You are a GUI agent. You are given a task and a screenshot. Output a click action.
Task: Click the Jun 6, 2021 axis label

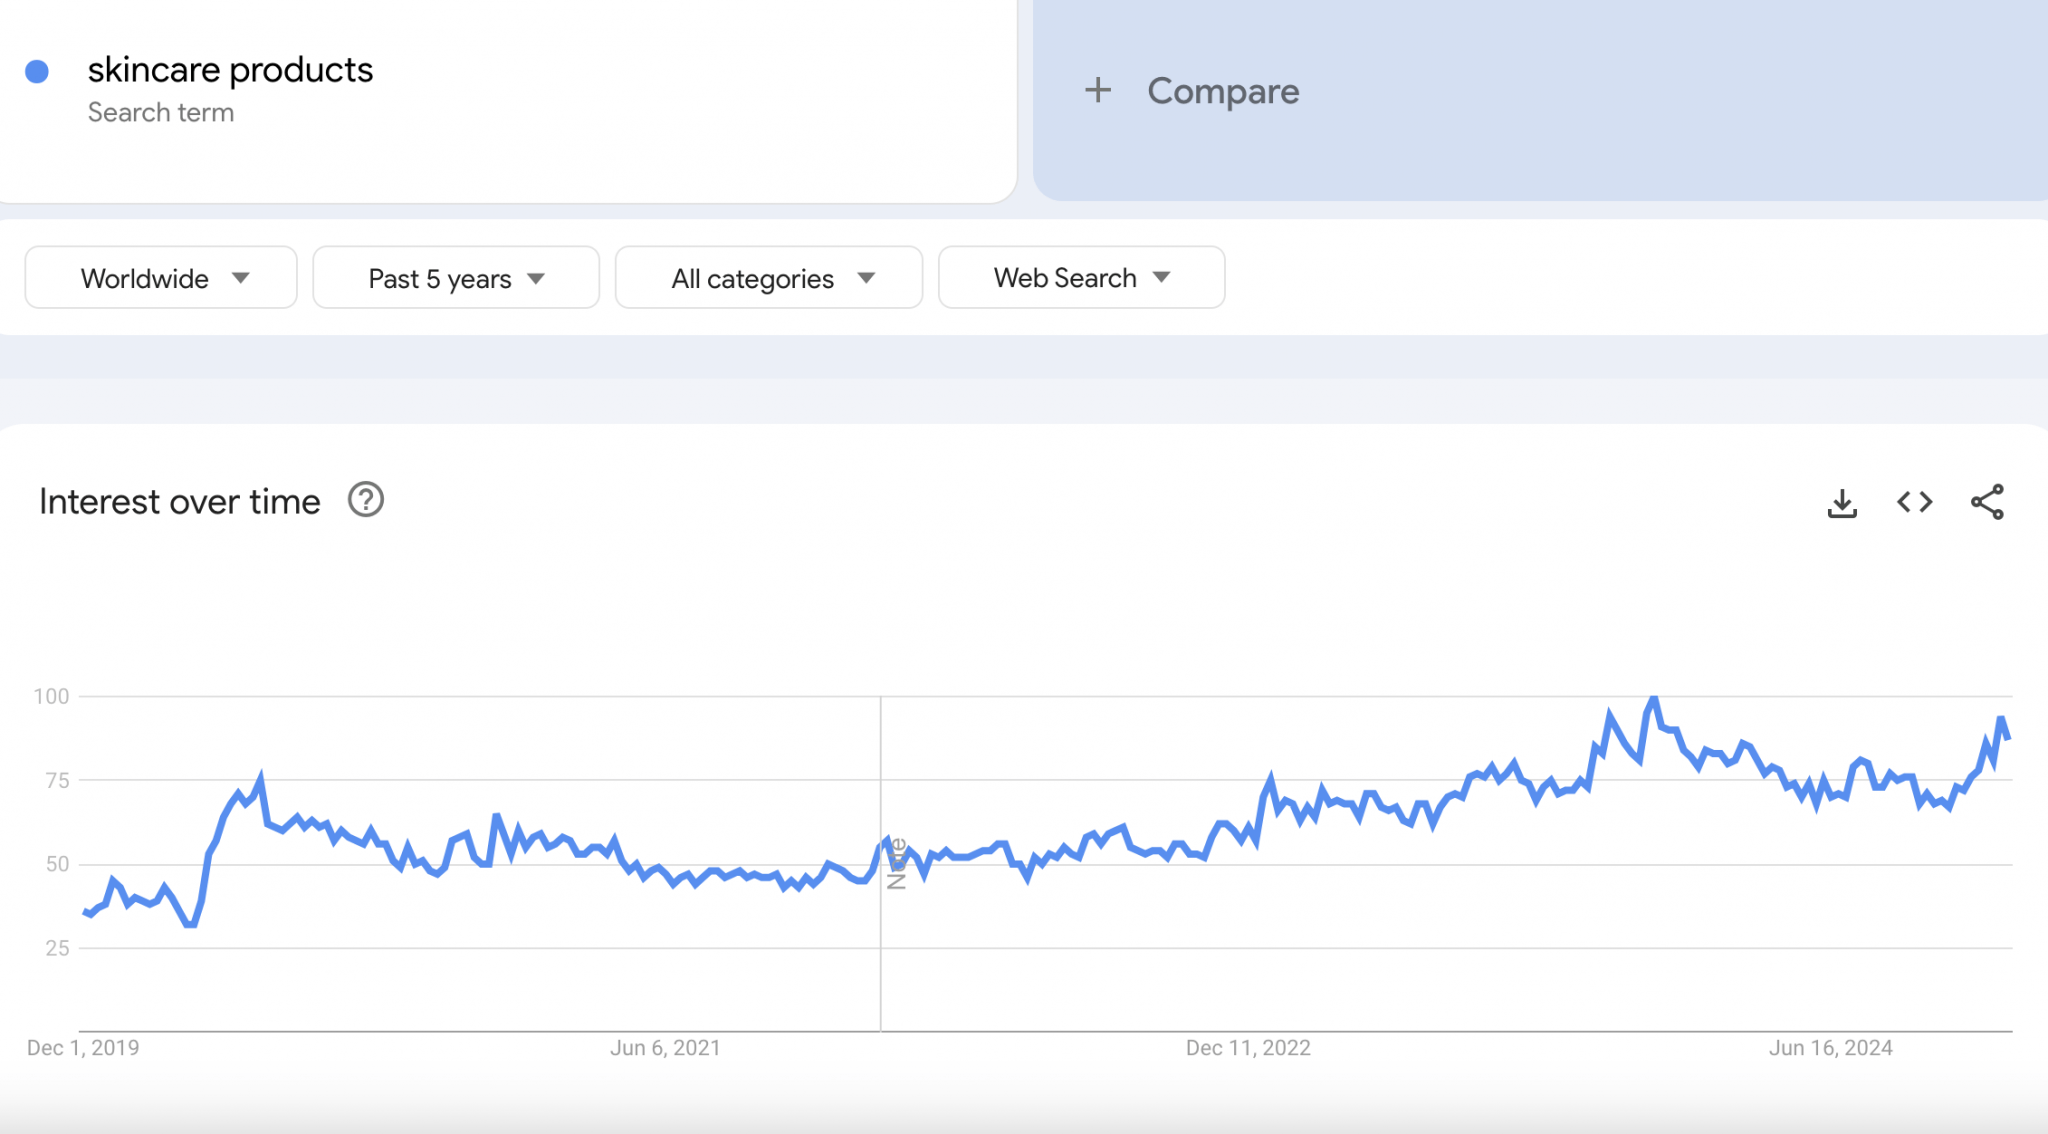tap(665, 1048)
